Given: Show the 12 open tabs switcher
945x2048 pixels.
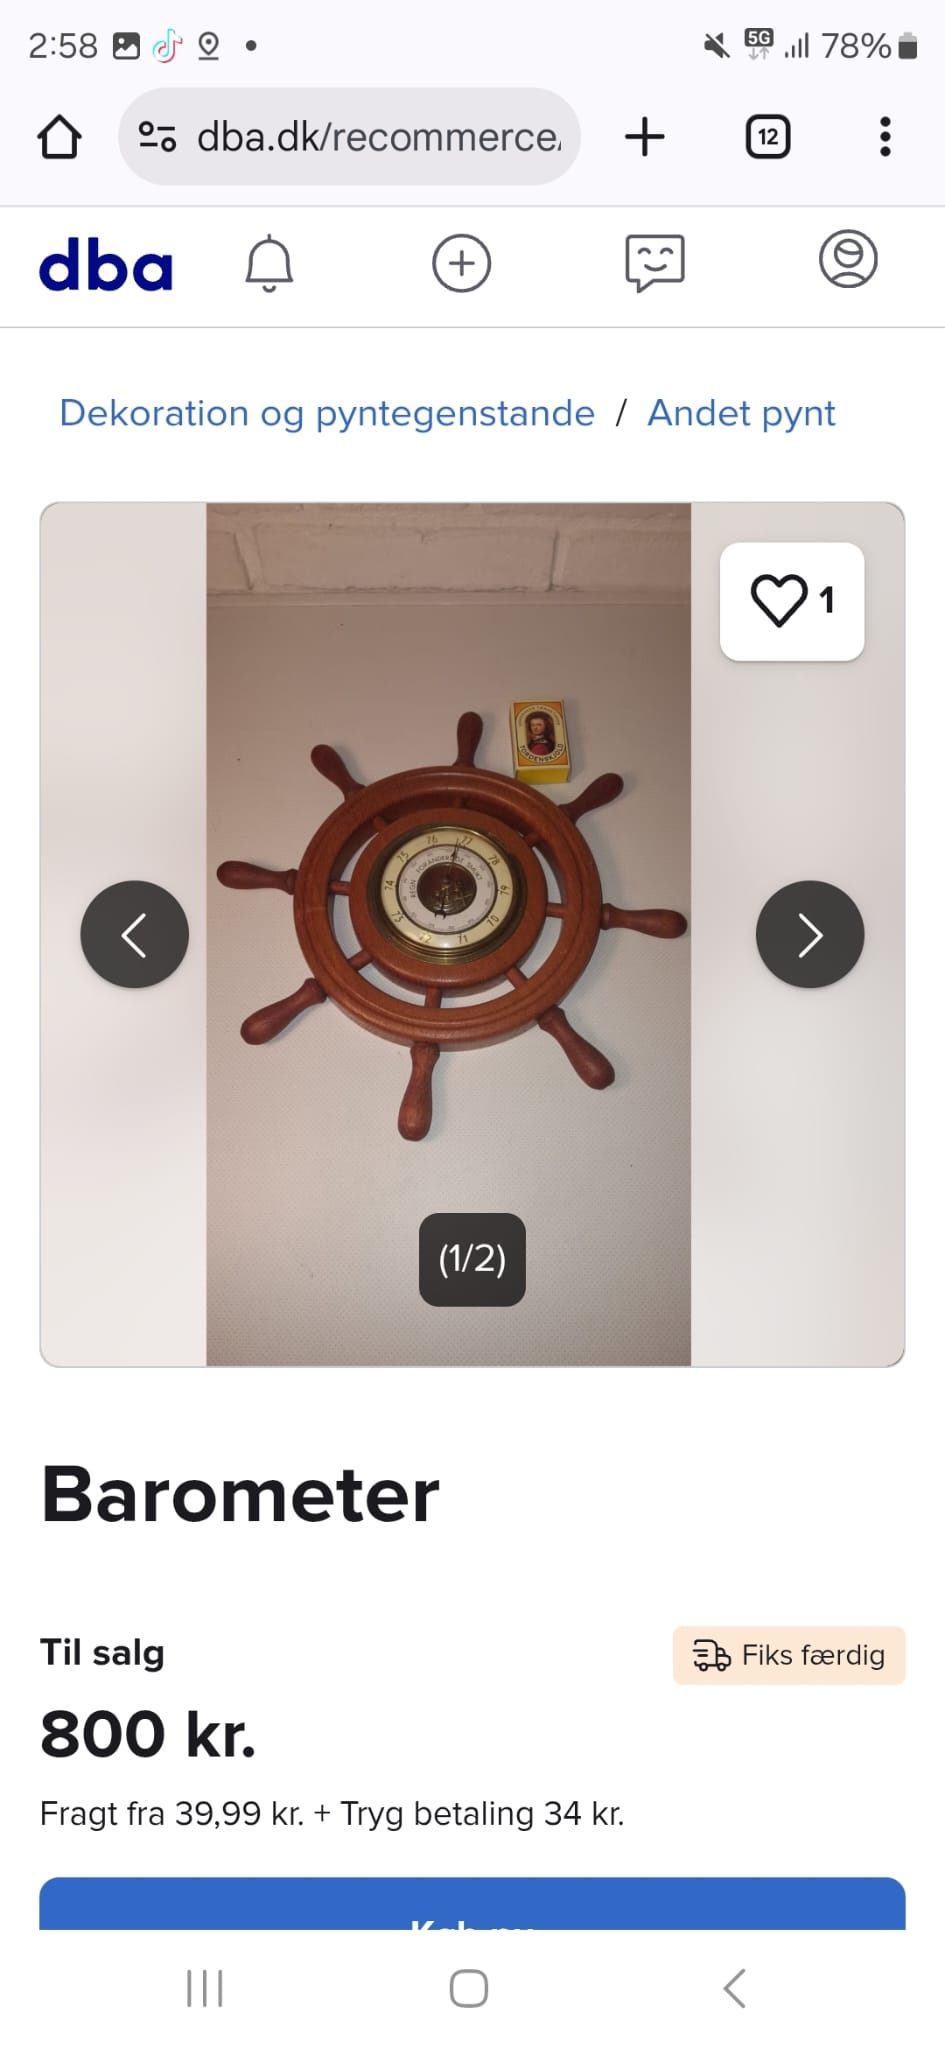Looking at the screenshot, I should 768,137.
